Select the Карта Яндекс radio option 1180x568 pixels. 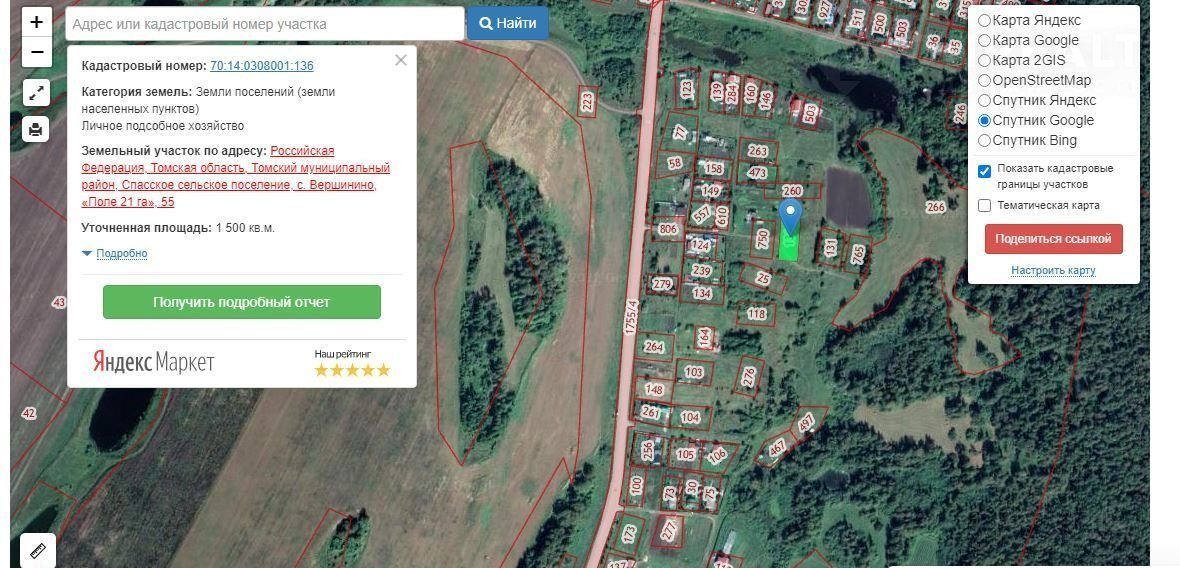tap(985, 20)
